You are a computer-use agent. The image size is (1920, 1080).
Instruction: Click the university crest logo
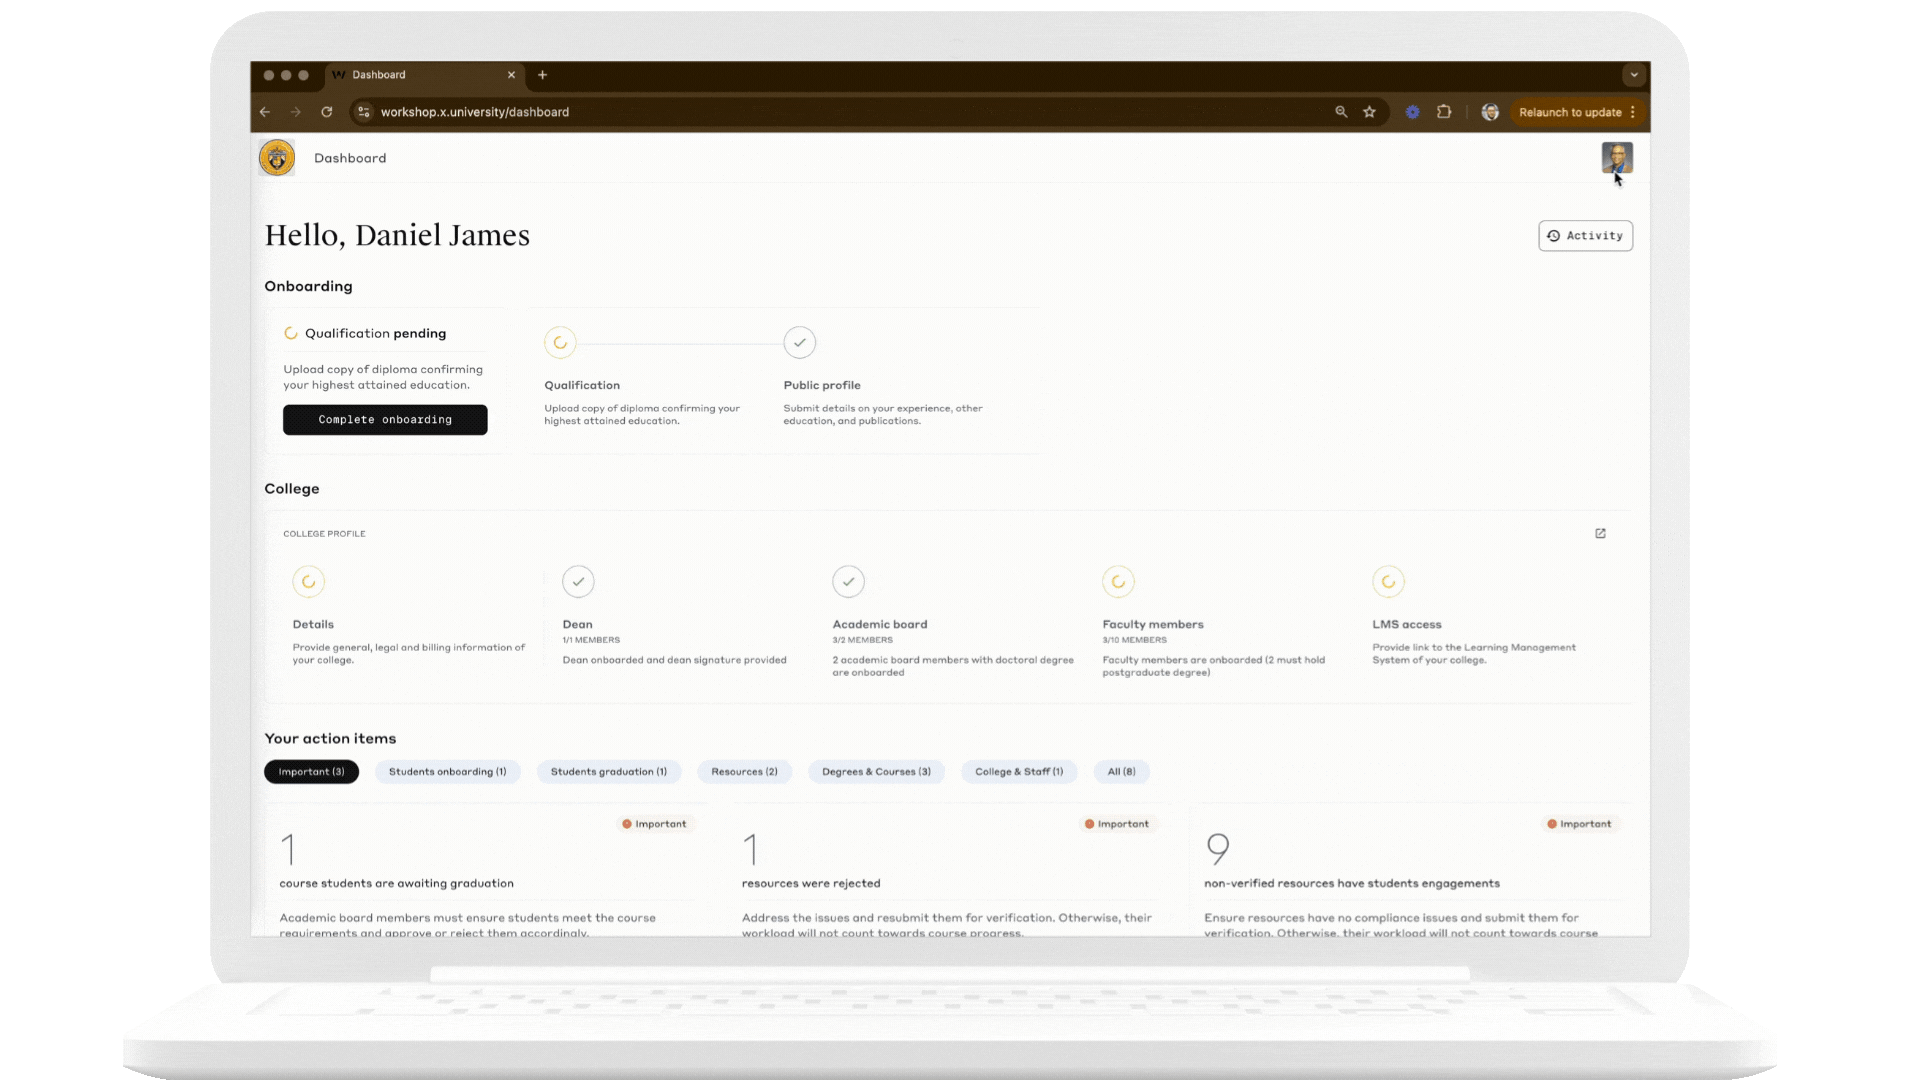[x=277, y=158]
